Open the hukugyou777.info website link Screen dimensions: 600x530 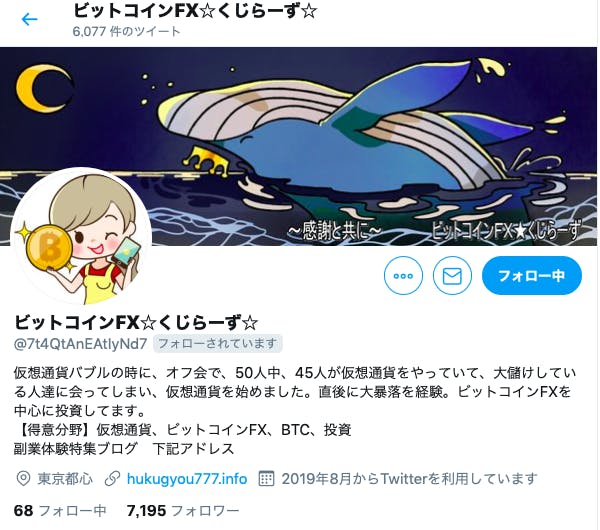187,479
